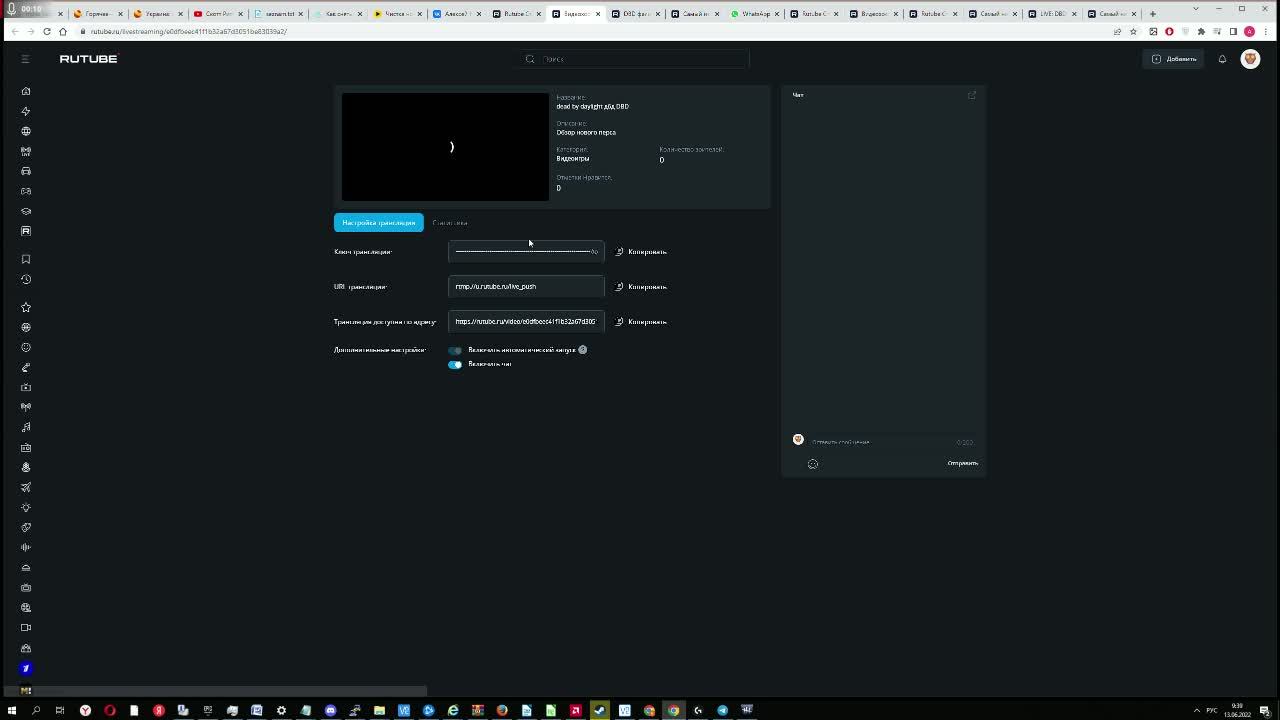
Task: Open the gamepad category in the sidebar
Action: click(26, 191)
